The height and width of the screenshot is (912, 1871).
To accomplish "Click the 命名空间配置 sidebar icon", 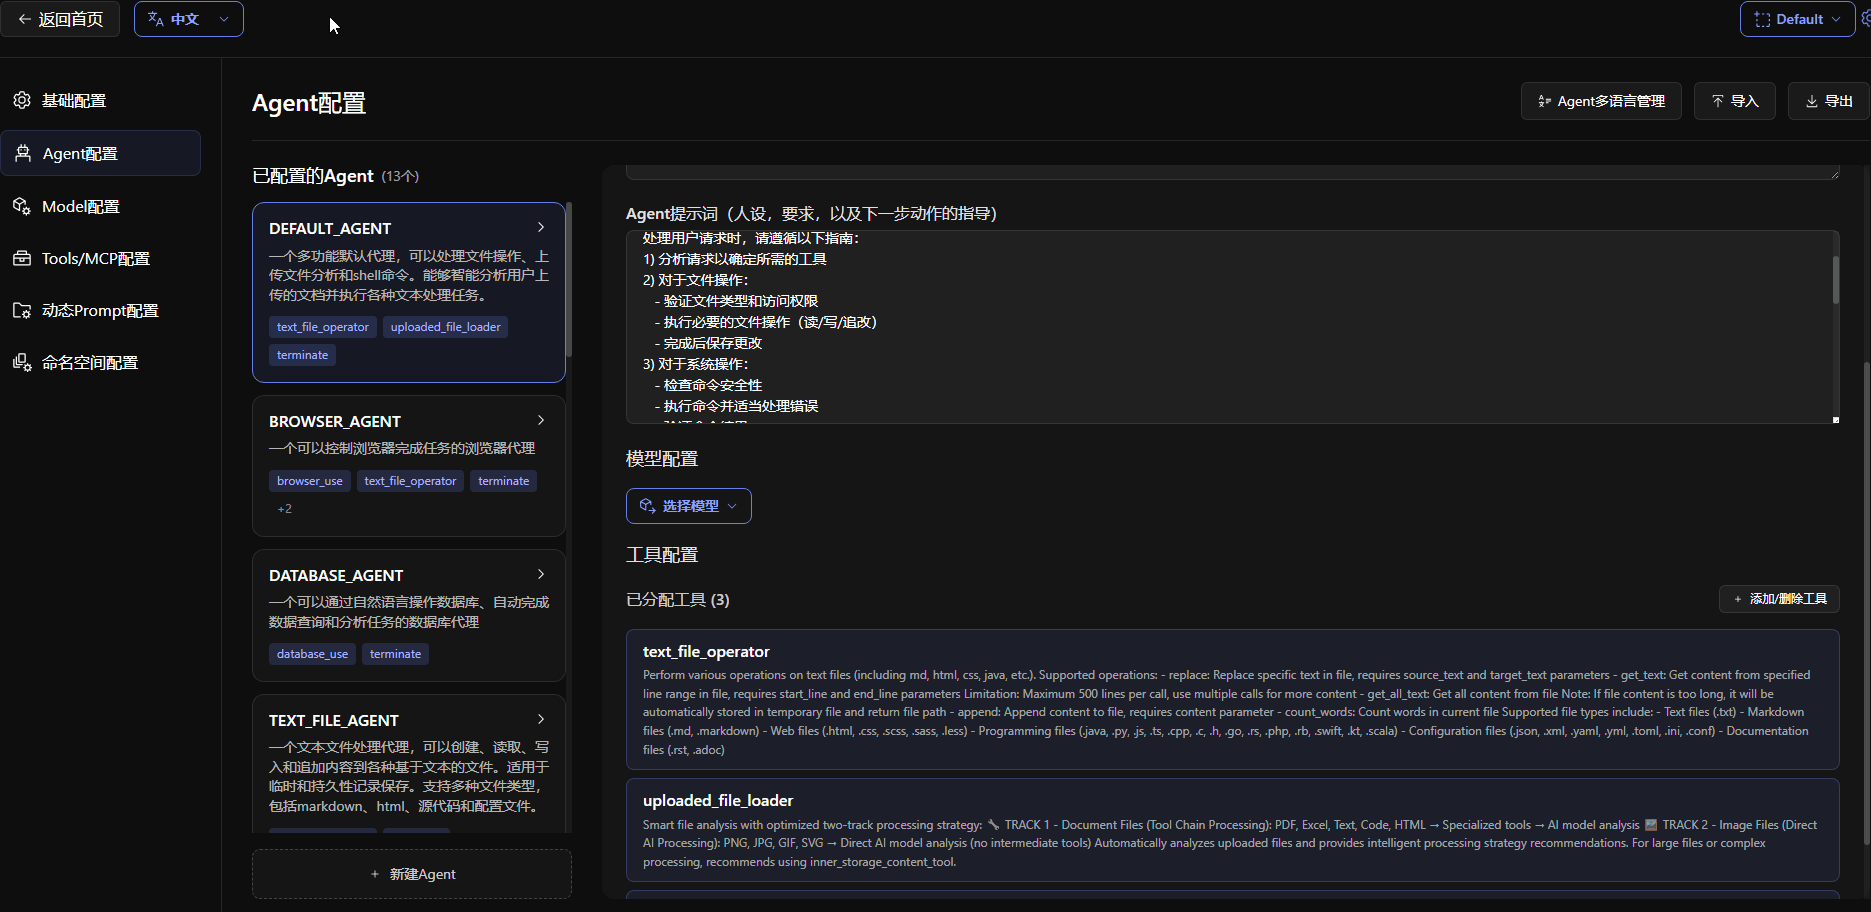I will point(22,362).
